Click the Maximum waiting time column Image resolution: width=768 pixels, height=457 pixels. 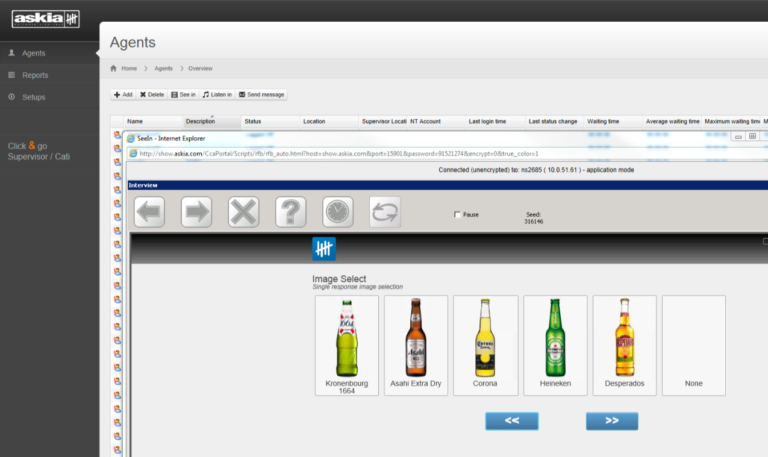[x=732, y=121]
